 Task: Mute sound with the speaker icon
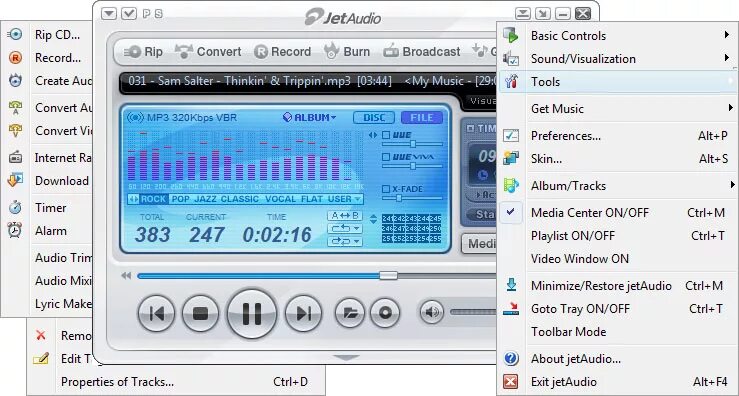coord(432,312)
